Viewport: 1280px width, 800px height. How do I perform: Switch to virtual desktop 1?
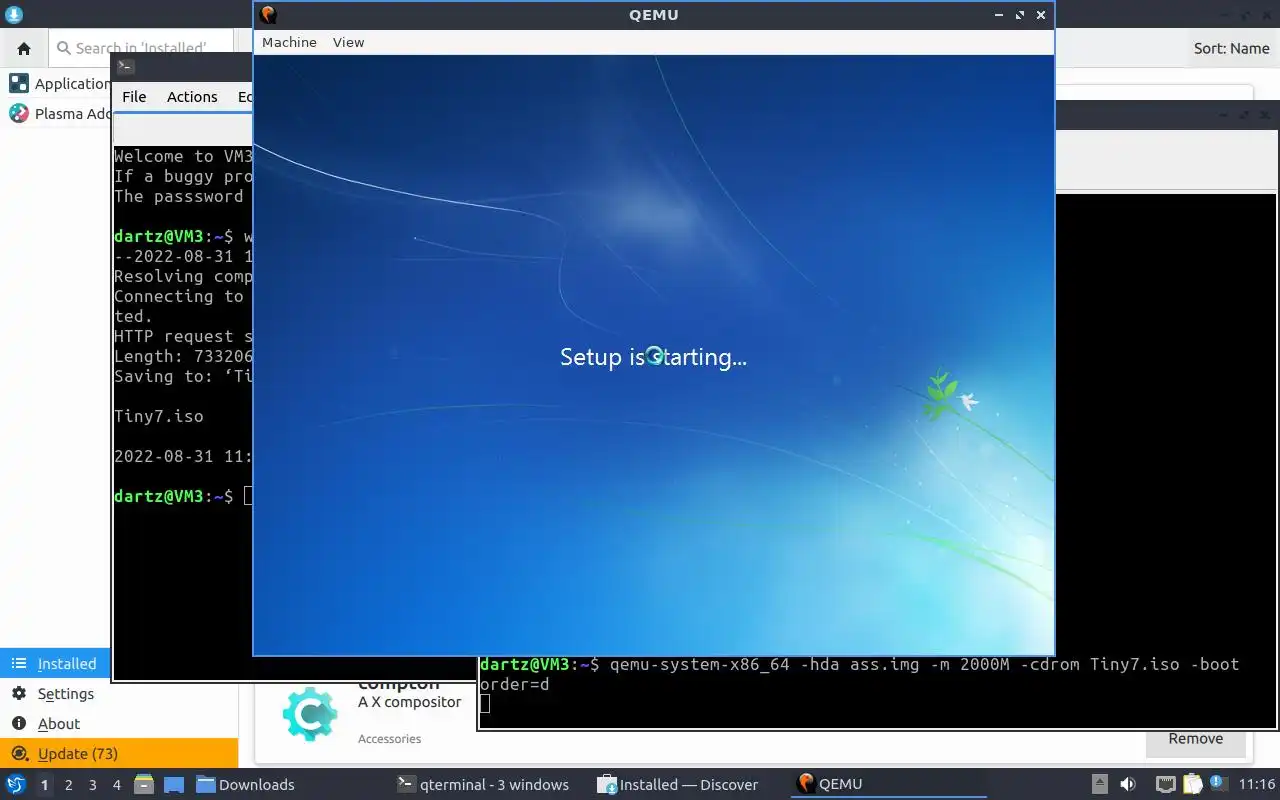coord(44,785)
